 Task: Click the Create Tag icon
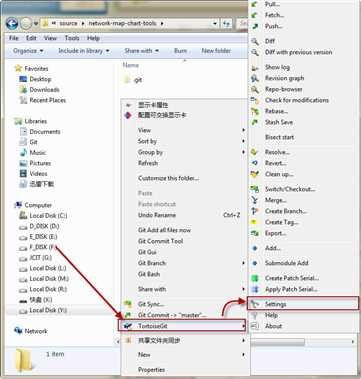(x=255, y=222)
